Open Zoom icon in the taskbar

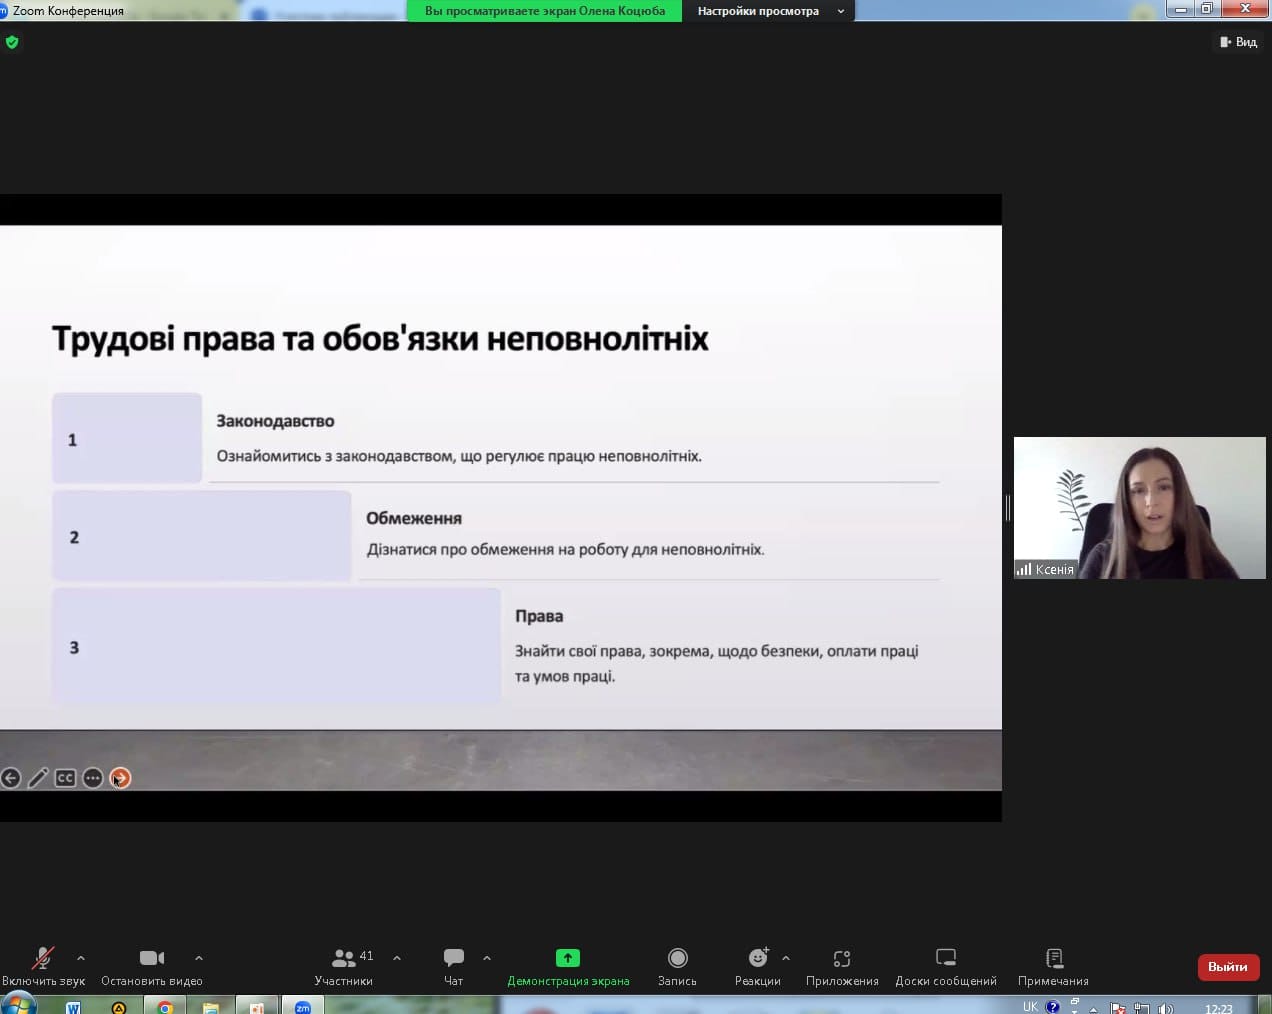pos(303,1007)
